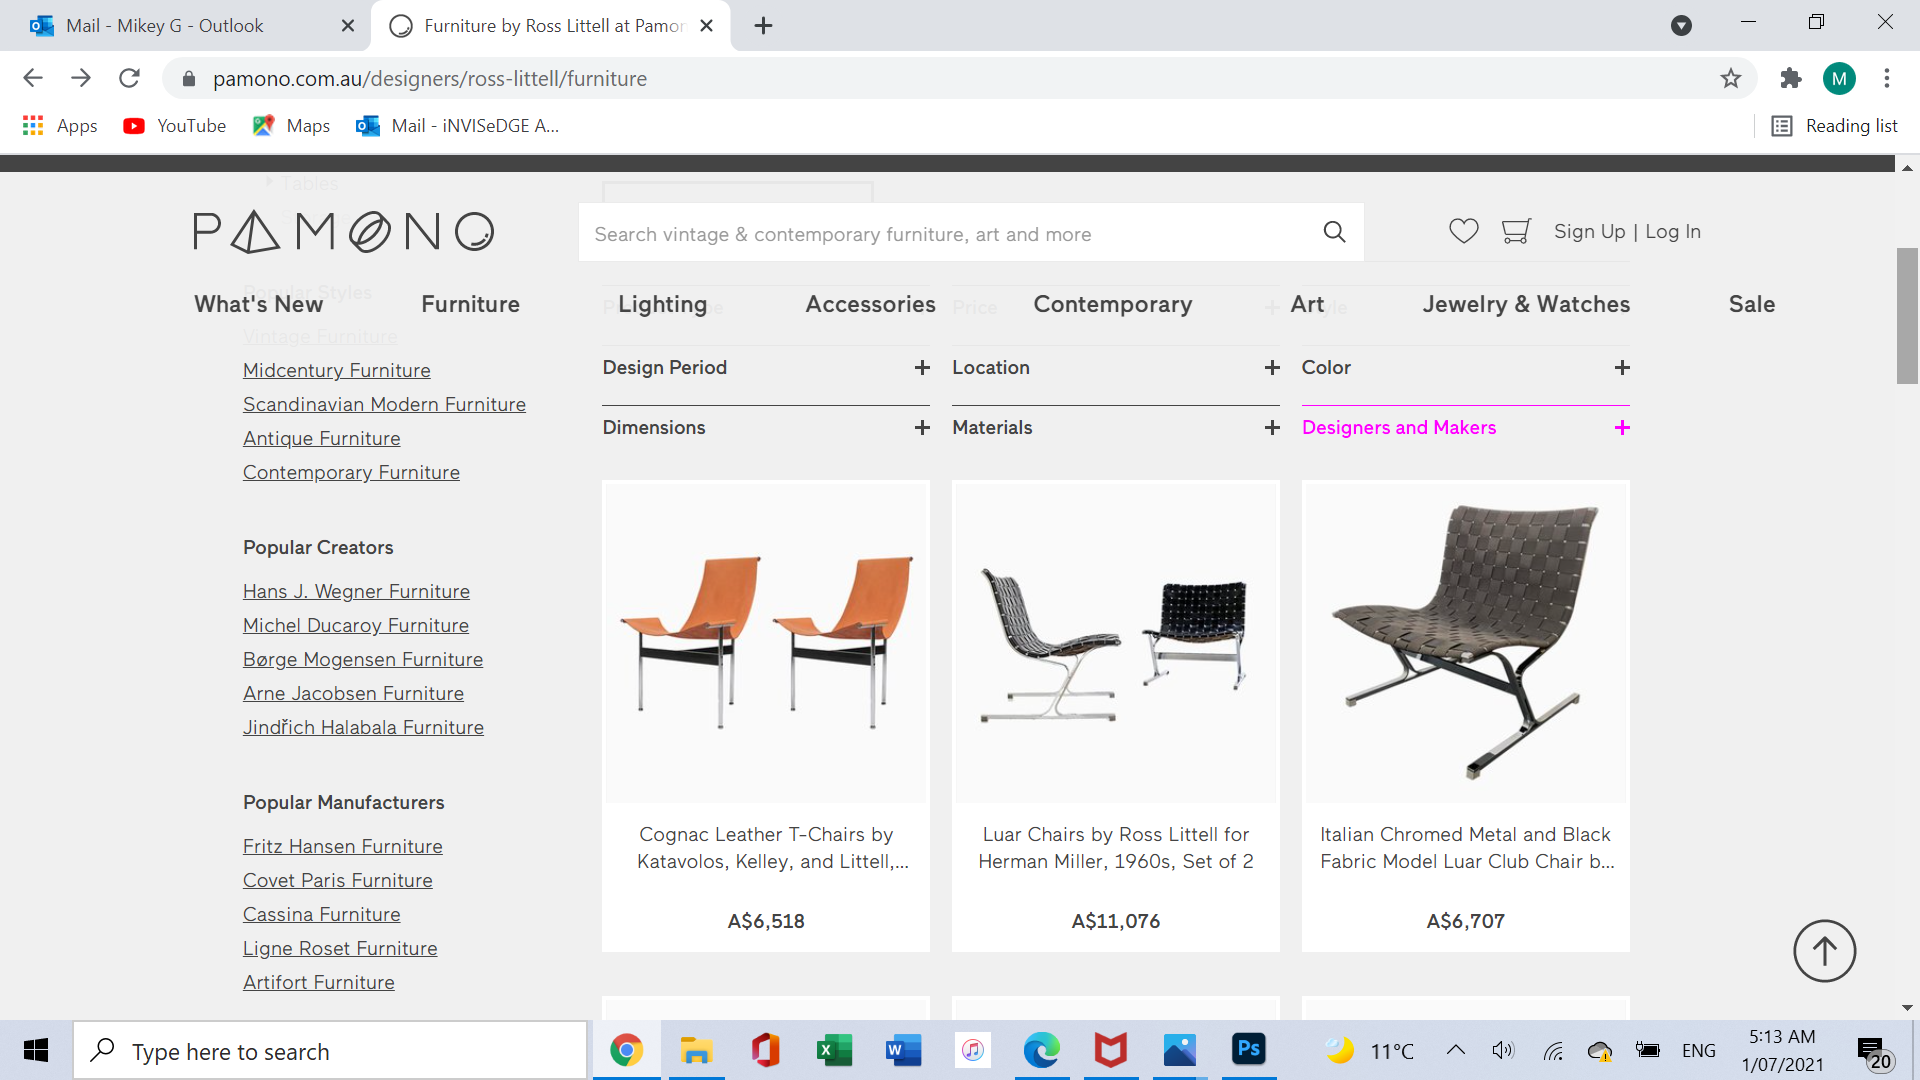Click the page vertical scrollbar thumb
1920x1080 pixels.
(1907, 315)
